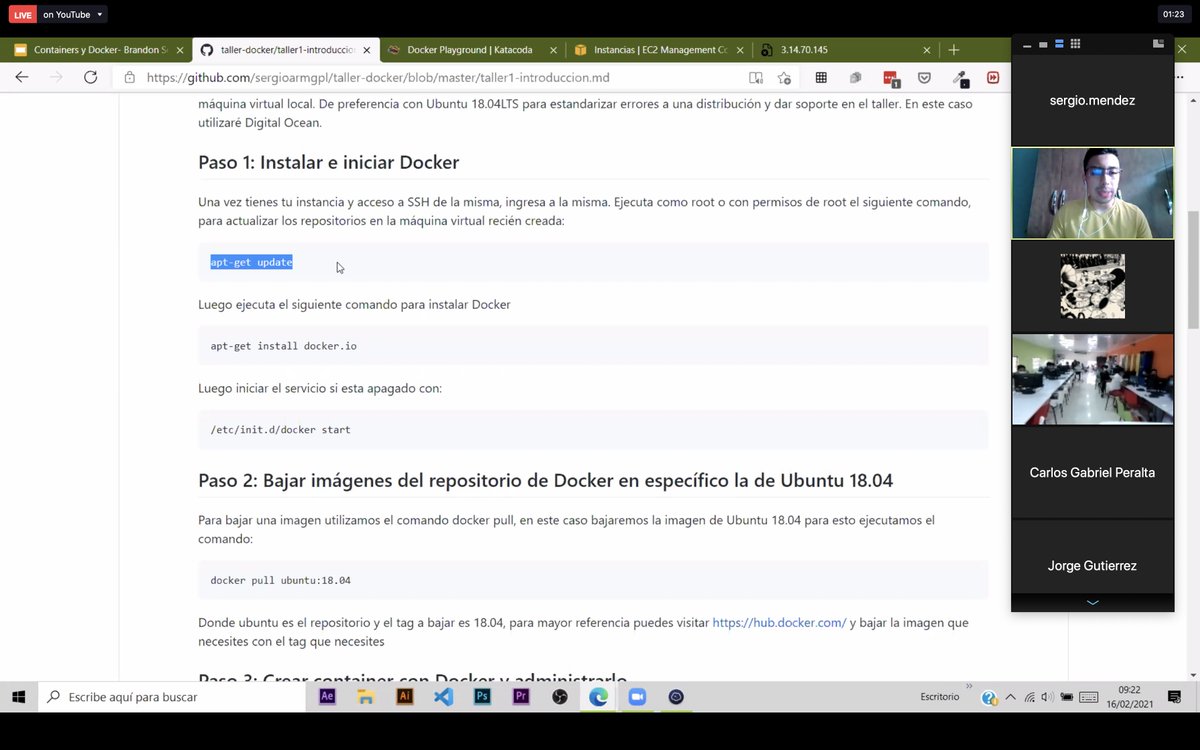Open the notification center icon
This screenshot has height=750, width=1200.
pos(1172,697)
